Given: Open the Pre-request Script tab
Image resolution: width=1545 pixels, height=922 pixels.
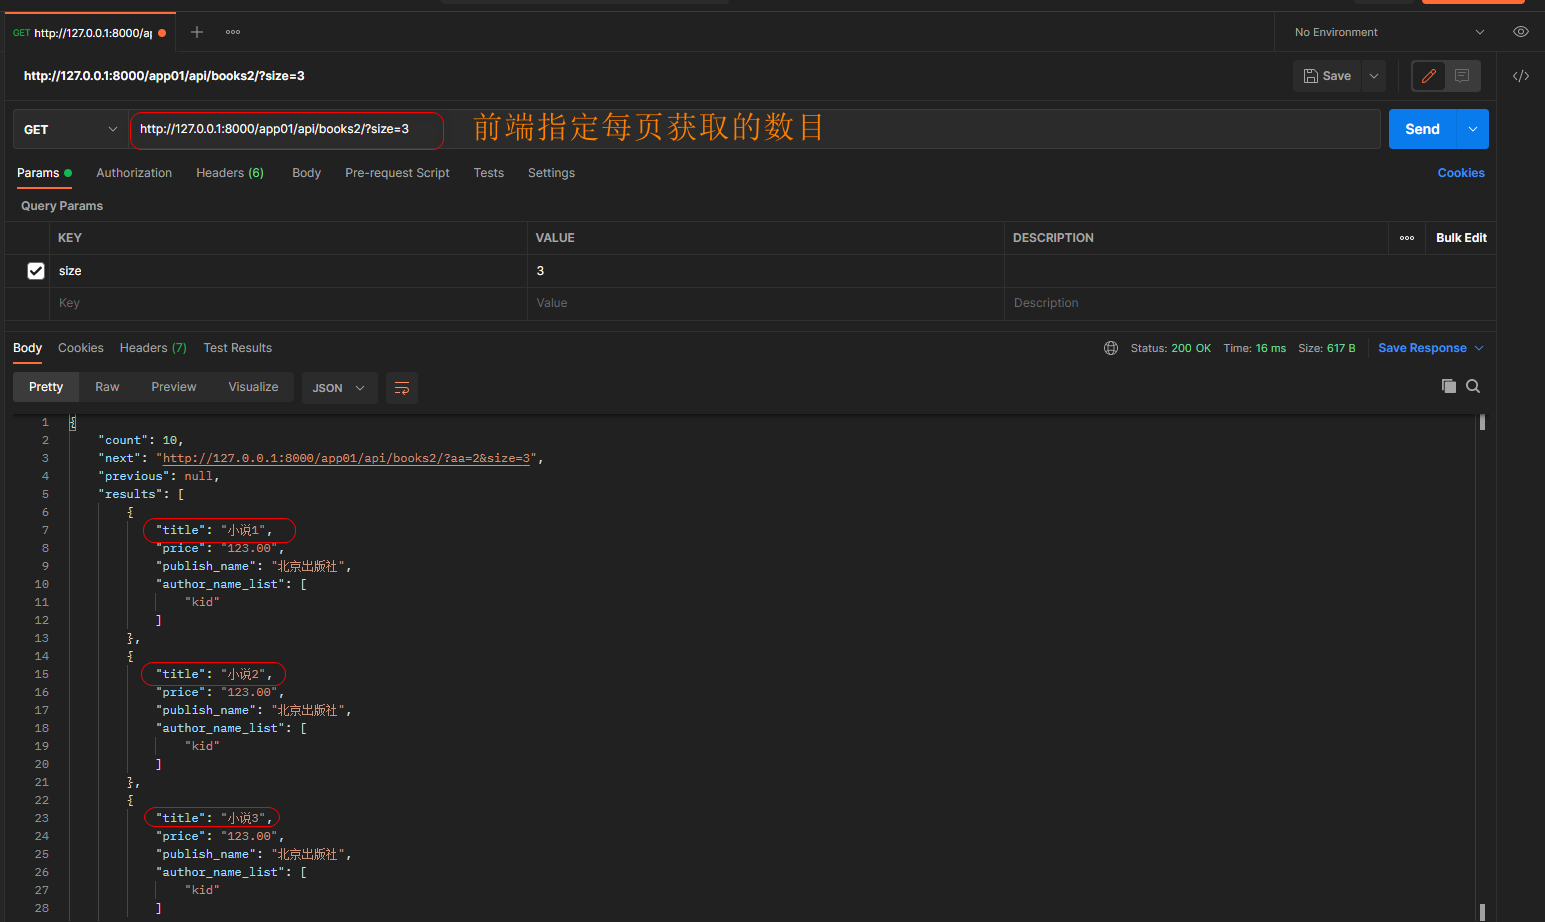Looking at the screenshot, I should [397, 173].
